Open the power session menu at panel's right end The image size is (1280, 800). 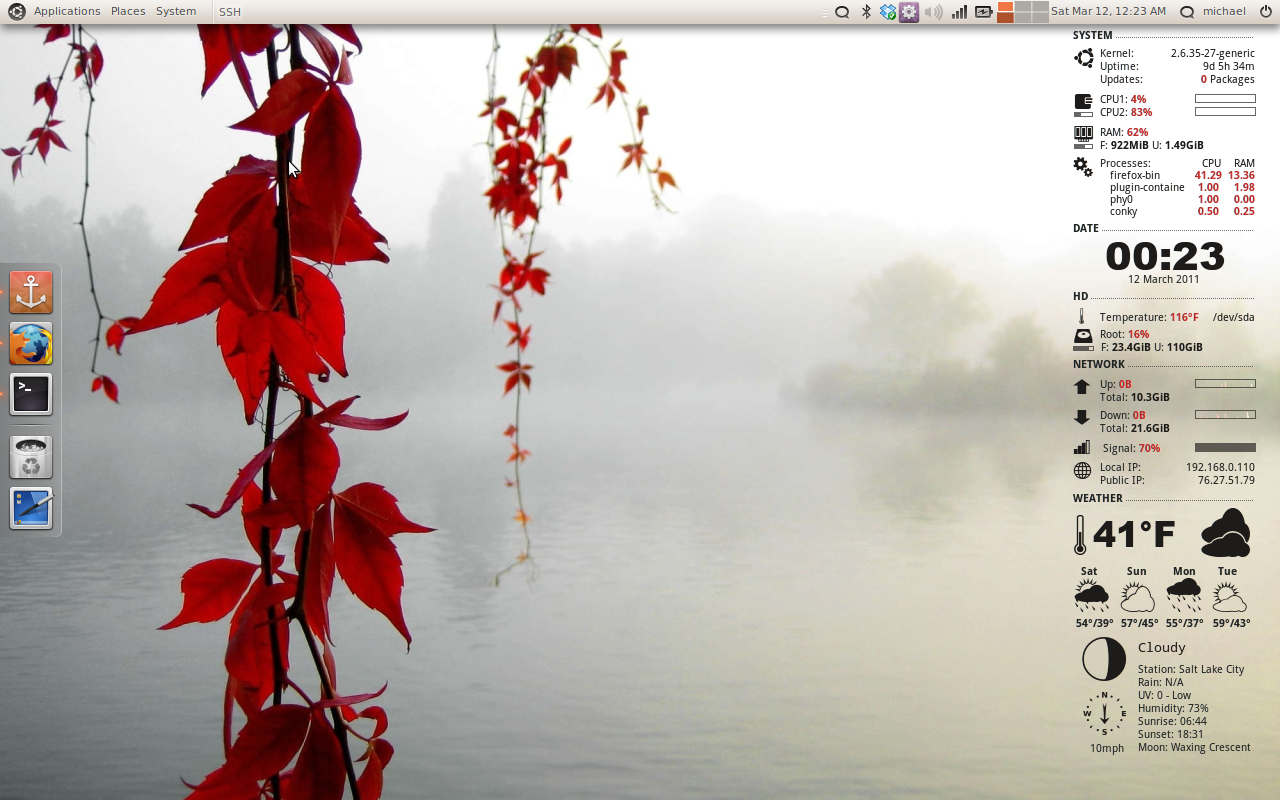[x=1266, y=12]
